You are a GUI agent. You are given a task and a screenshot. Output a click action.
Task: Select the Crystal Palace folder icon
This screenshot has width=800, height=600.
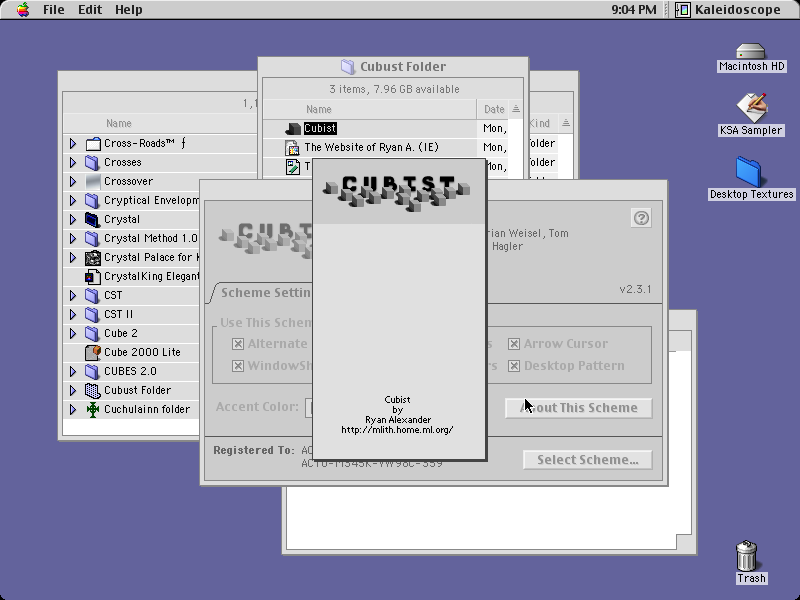pos(93,258)
